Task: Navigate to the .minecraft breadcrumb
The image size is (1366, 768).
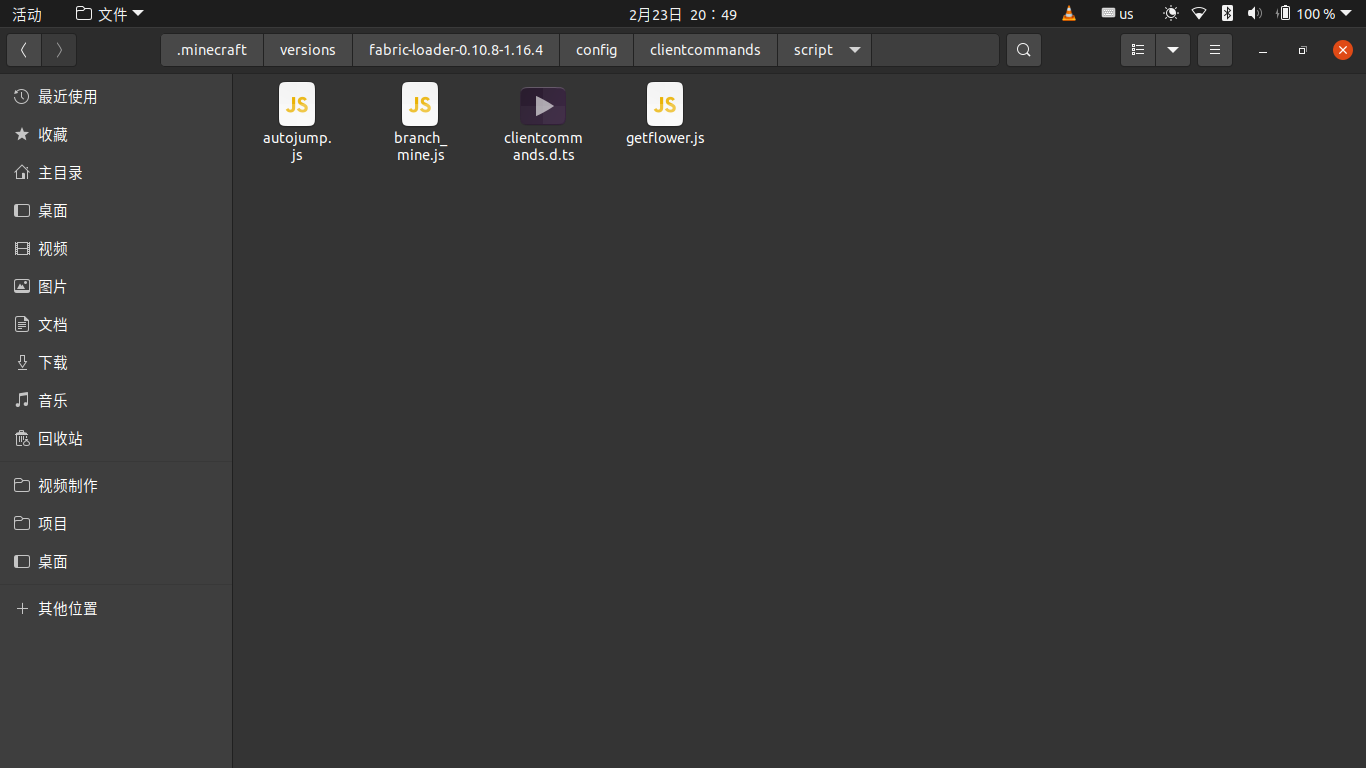Action: tap(211, 49)
